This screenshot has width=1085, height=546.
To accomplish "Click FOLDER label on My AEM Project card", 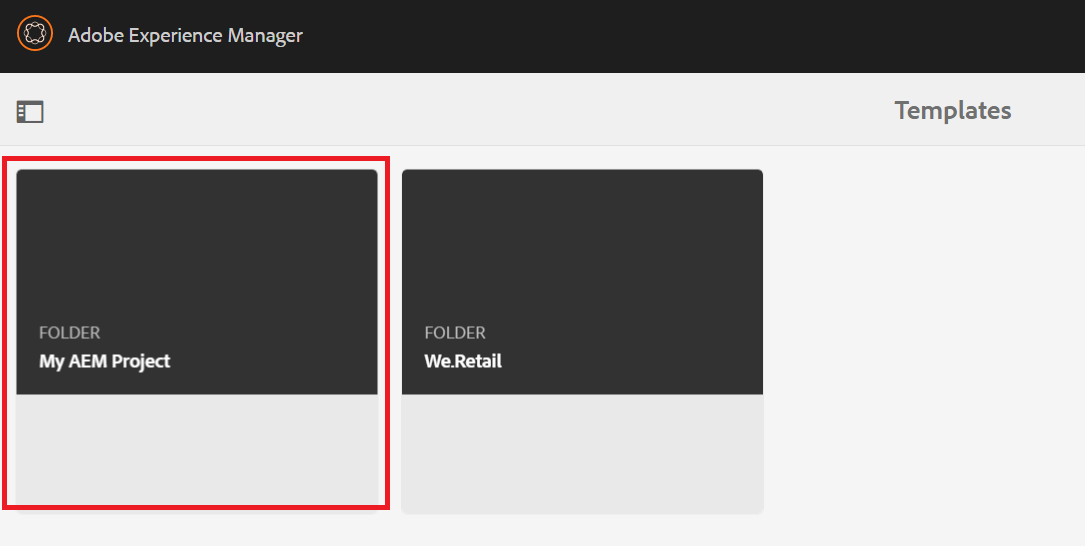I will 69,333.
